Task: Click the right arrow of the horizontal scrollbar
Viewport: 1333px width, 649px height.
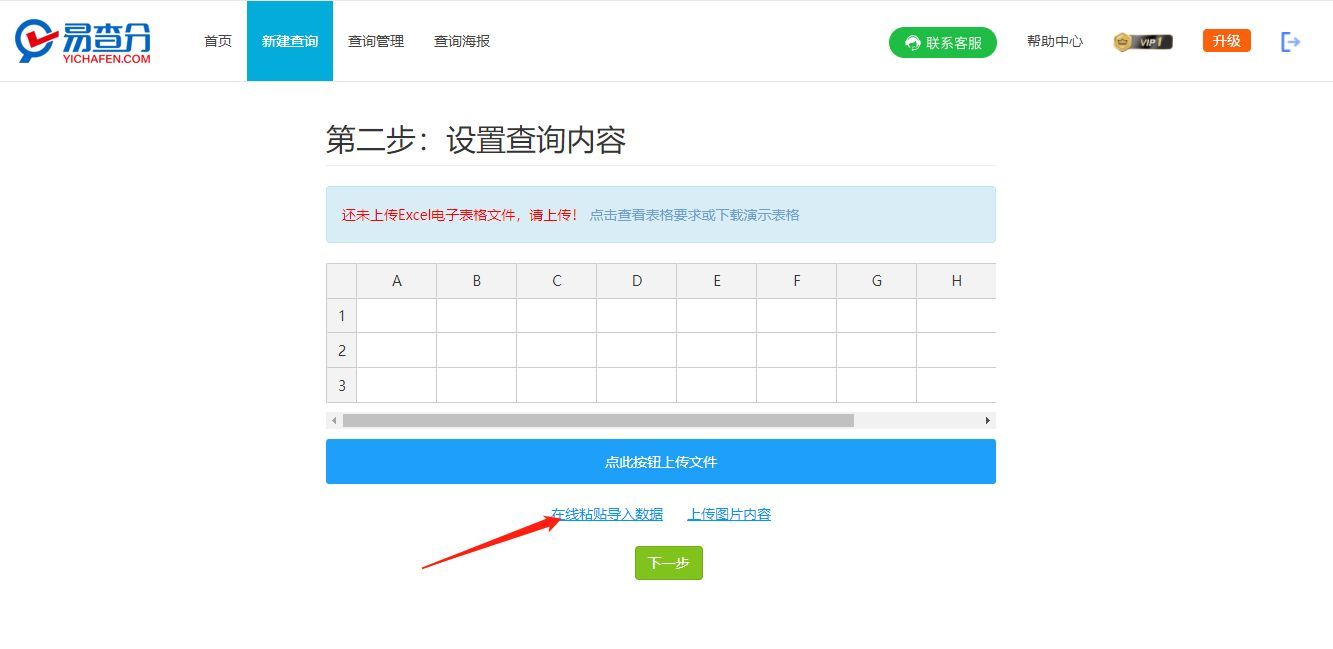Action: point(989,420)
